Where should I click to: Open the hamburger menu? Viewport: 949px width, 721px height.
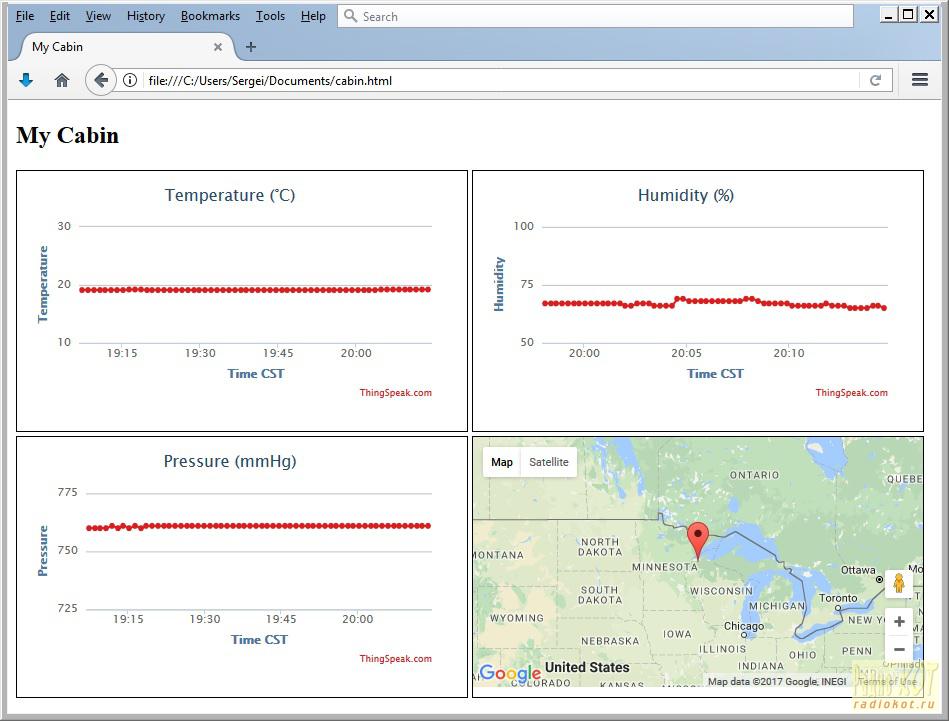[920, 80]
